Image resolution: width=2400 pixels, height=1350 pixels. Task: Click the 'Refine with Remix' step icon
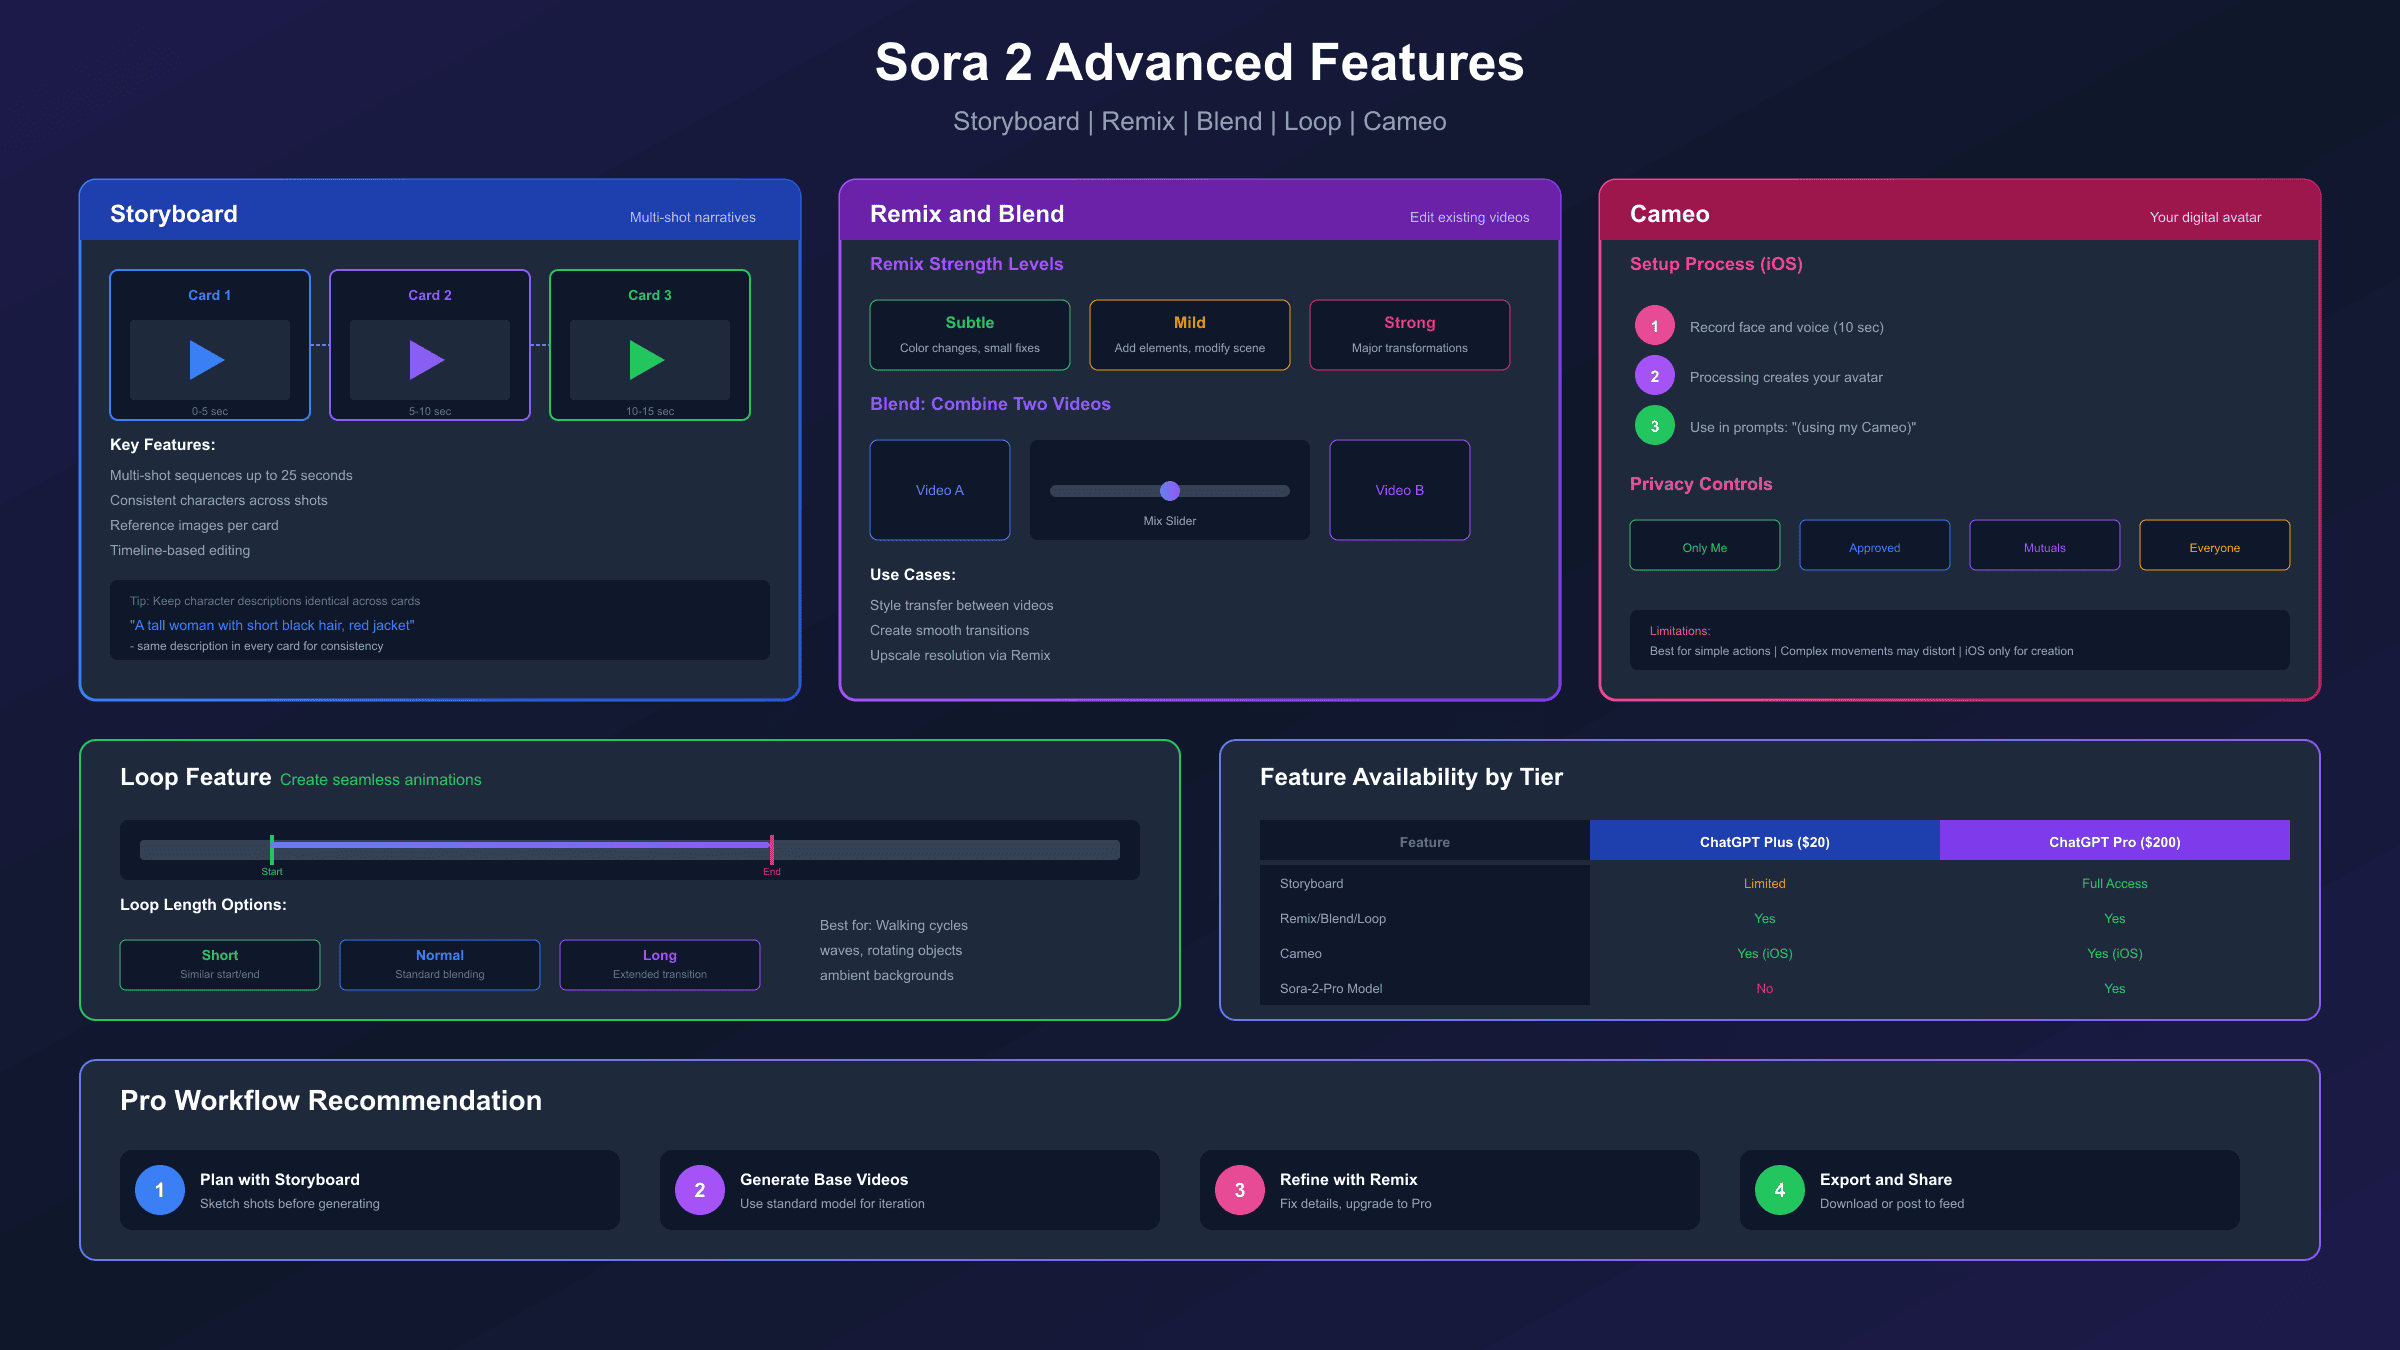point(1238,1189)
